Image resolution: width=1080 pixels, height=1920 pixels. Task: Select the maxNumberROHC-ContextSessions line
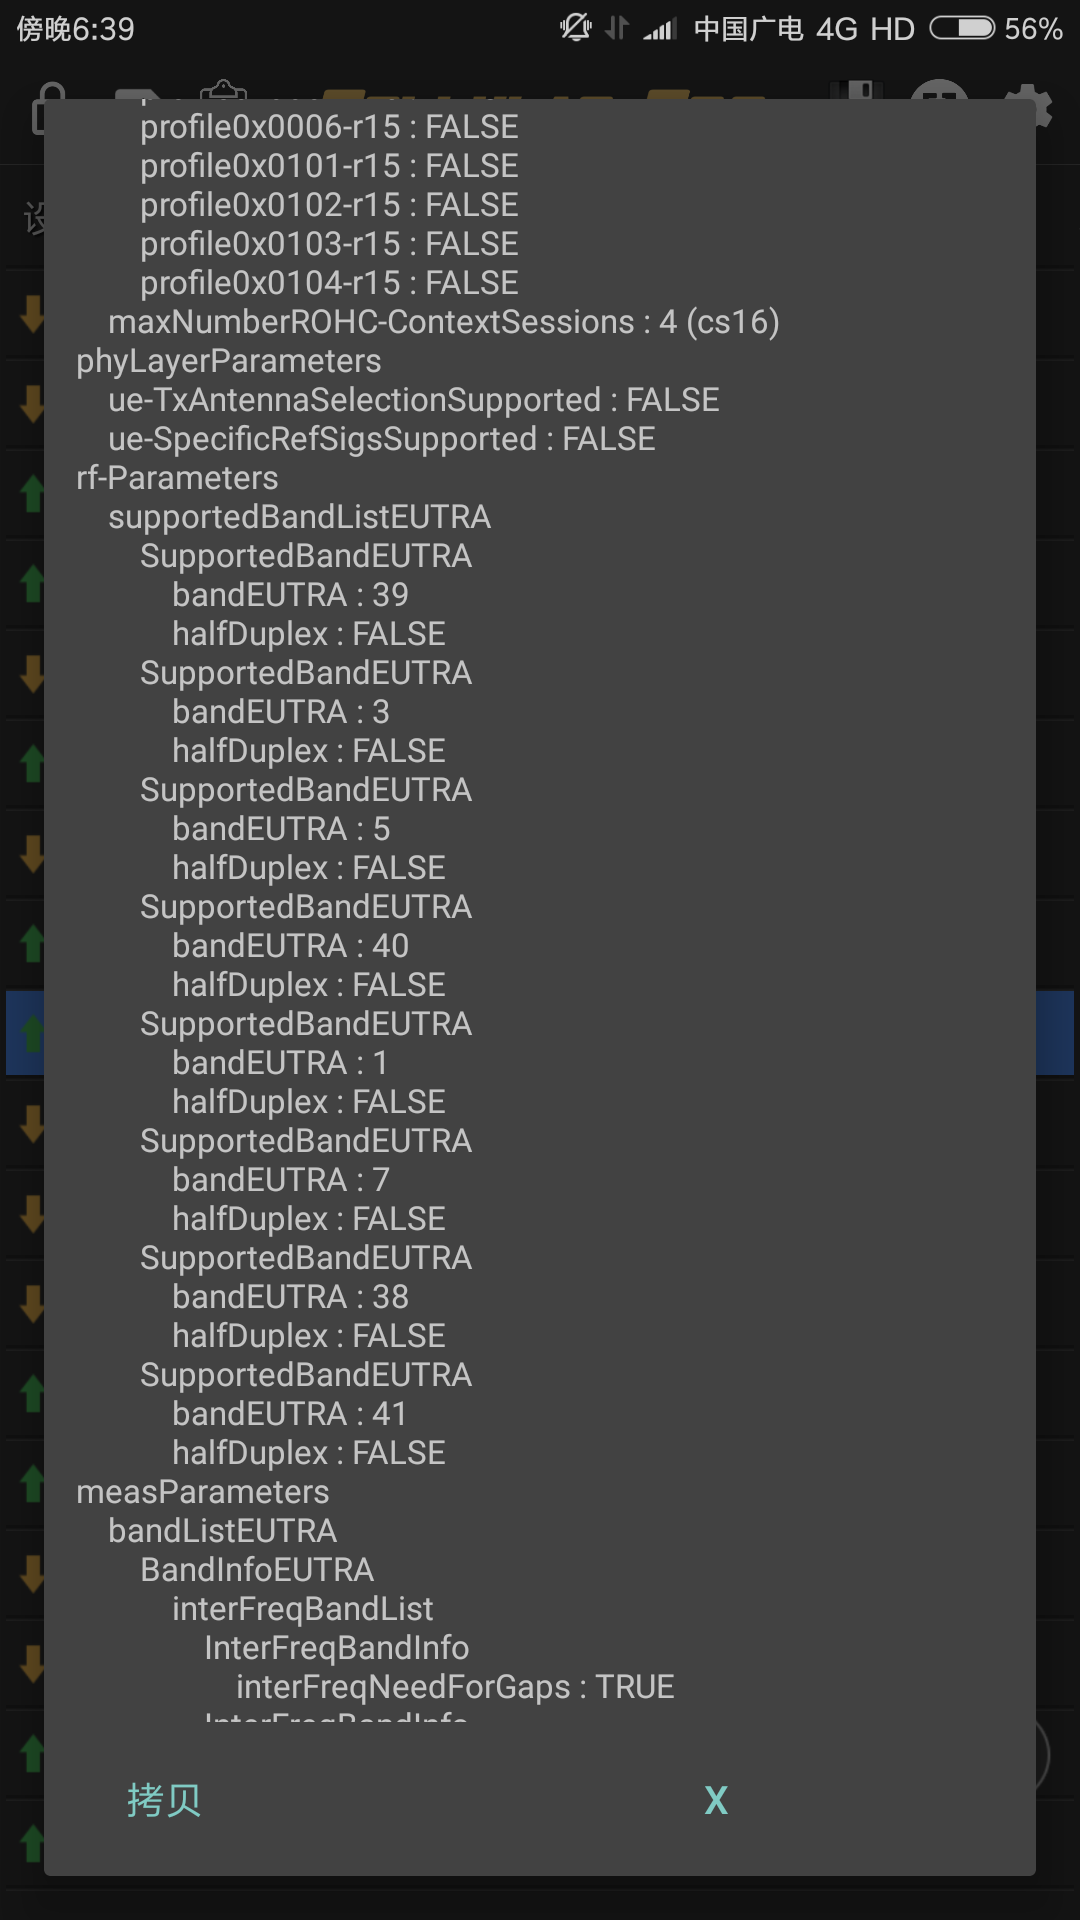(444, 322)
